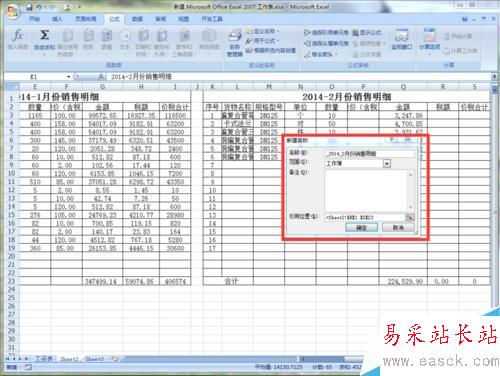Click column header G
Viewport: 500px width, 376px height.
click(x=102, y=87)
